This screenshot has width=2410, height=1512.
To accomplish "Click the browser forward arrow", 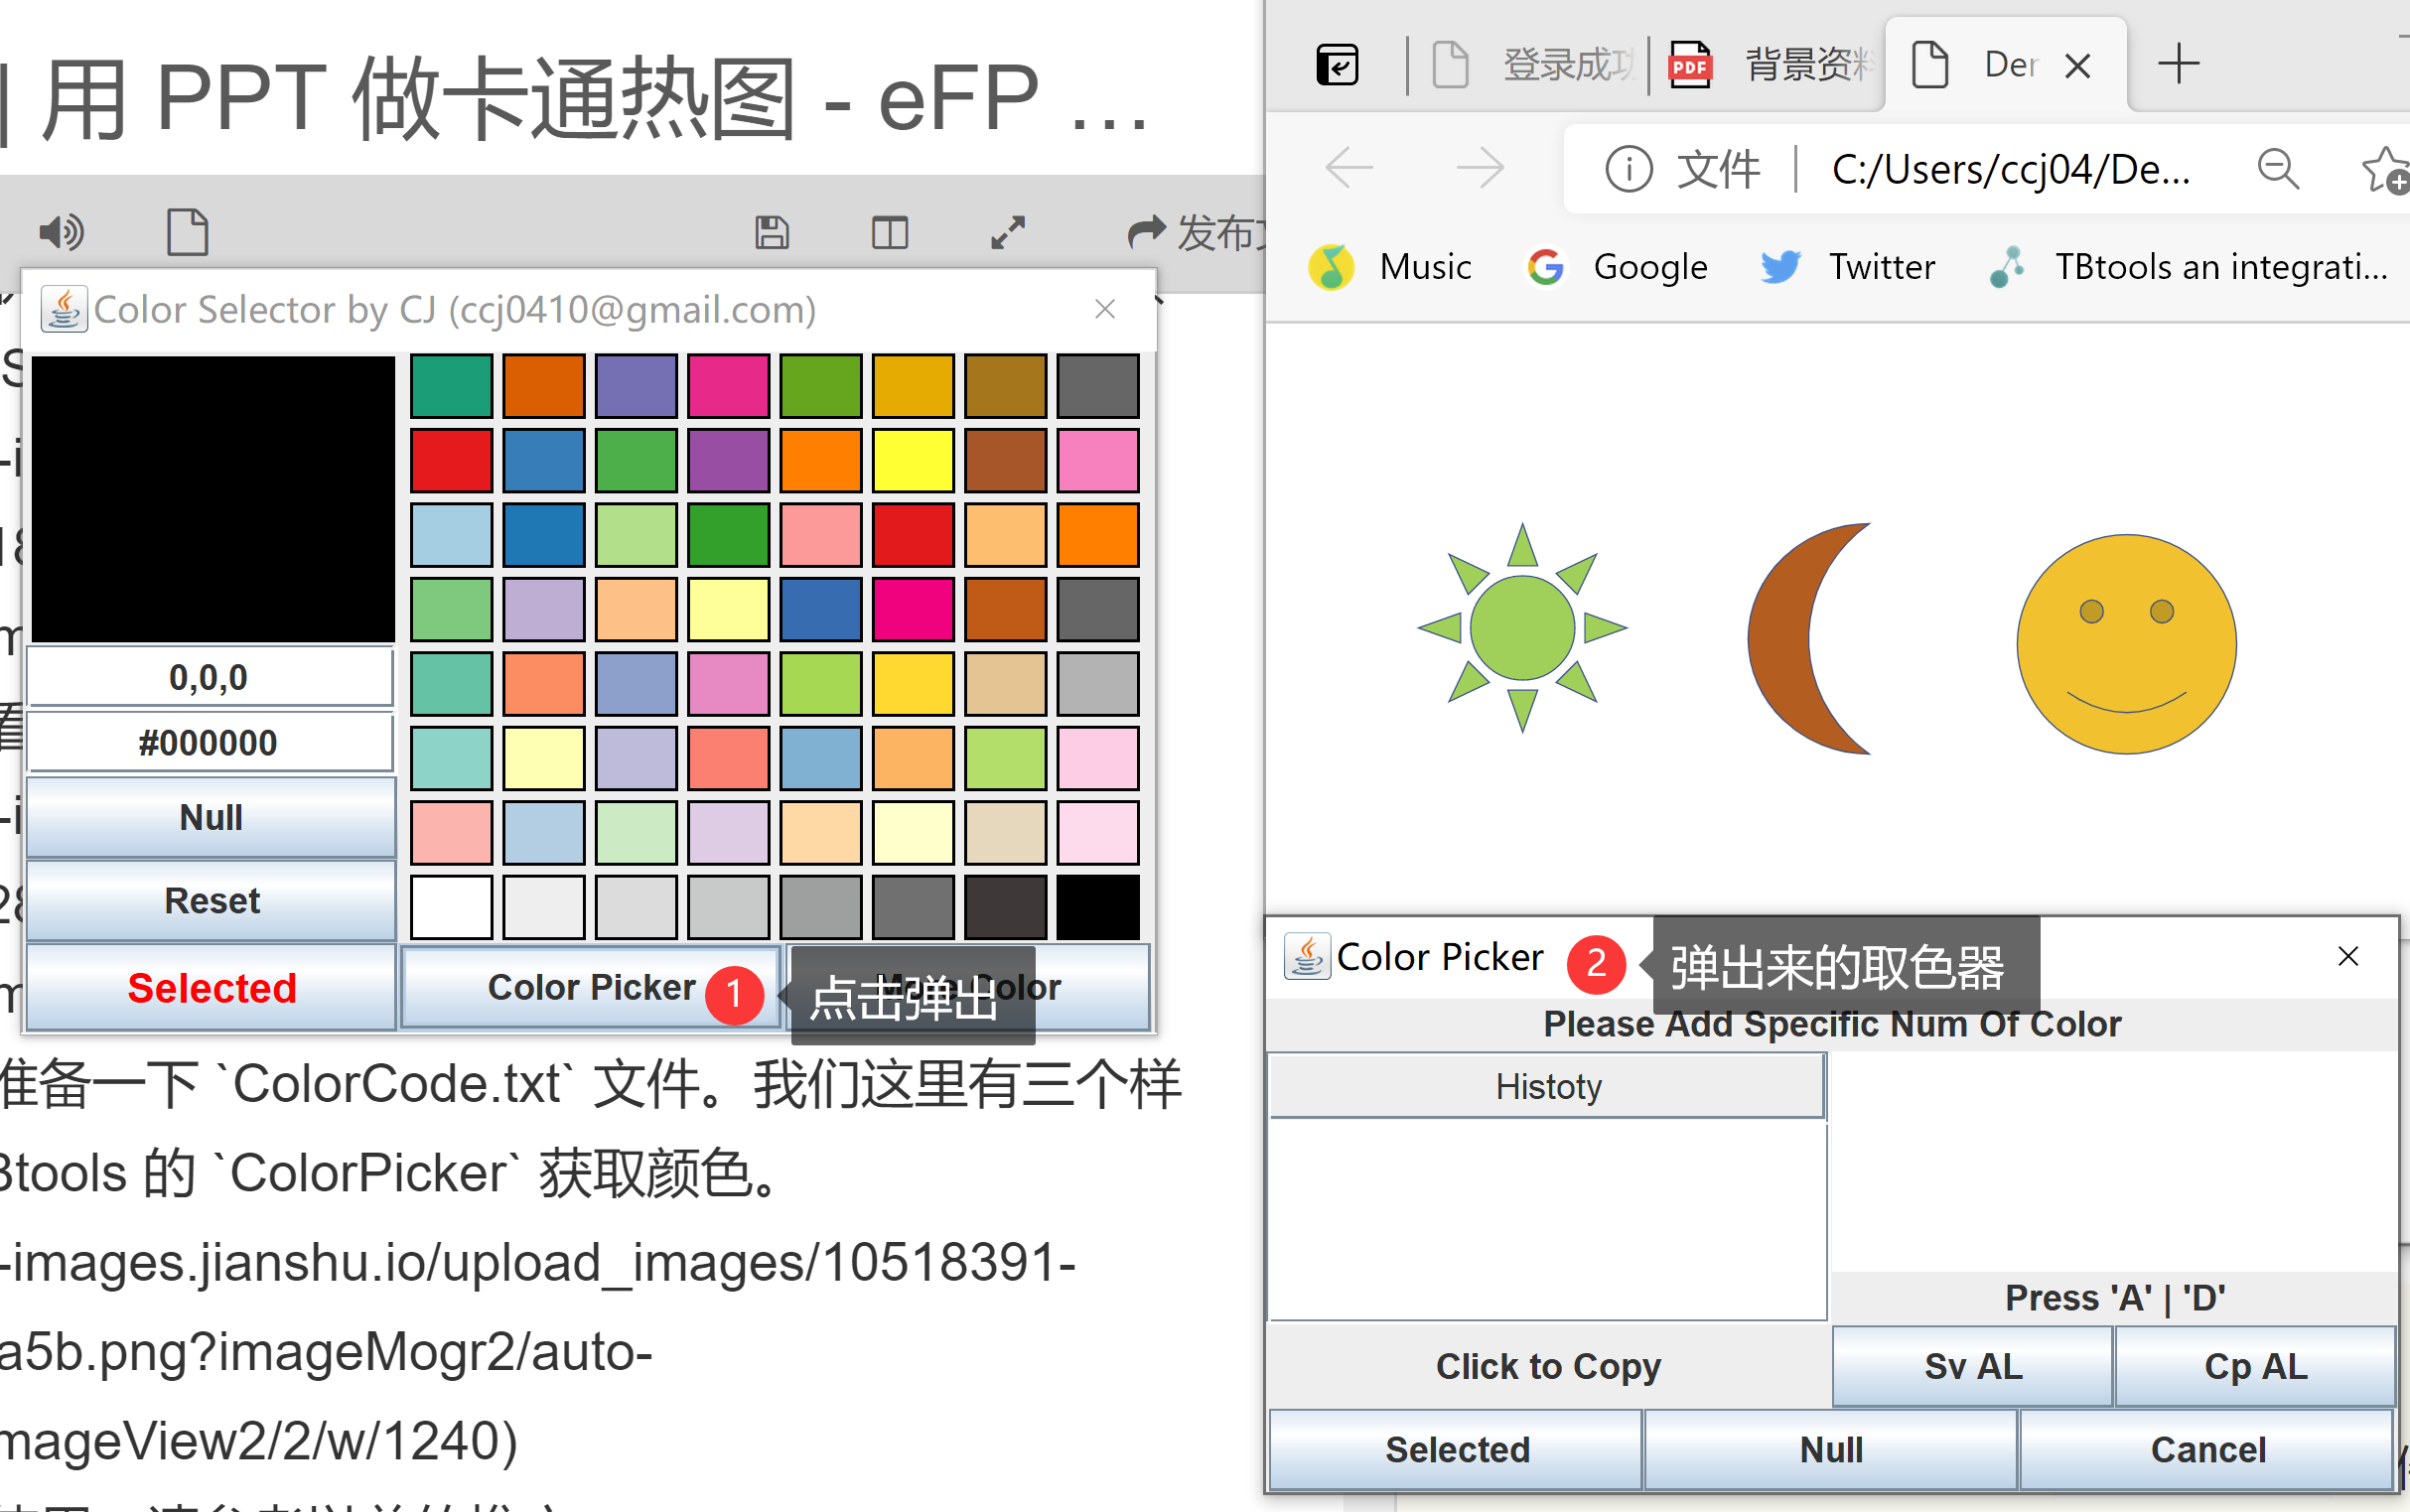I will [x=1480, y=168].
